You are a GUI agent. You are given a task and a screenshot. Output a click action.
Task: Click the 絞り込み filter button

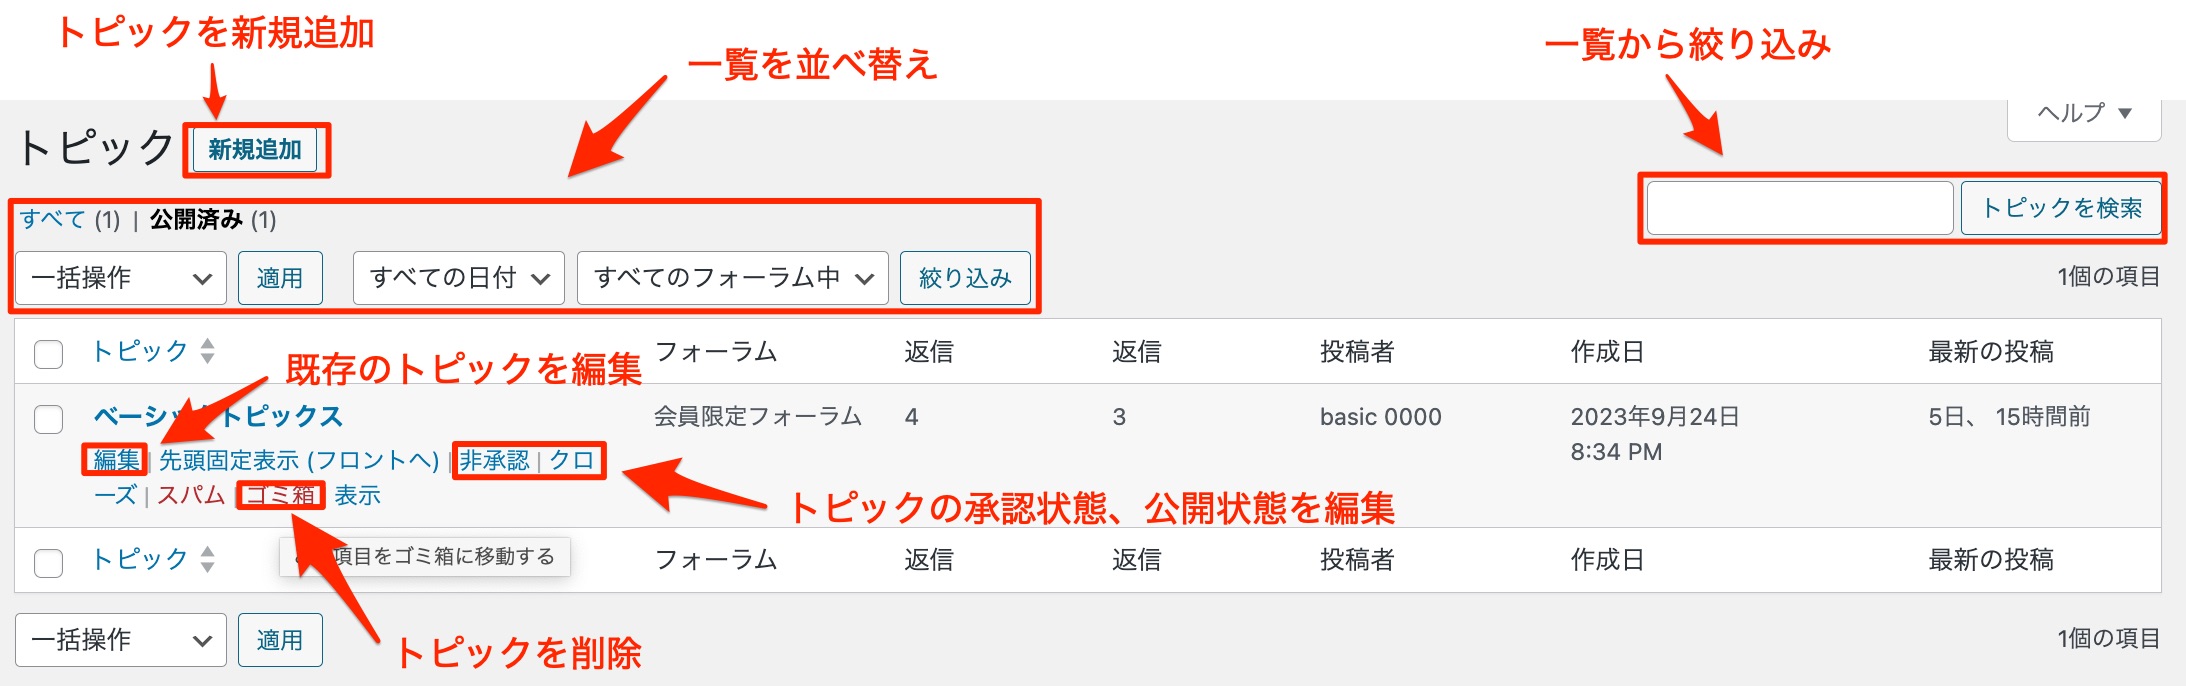pos(965,278)
